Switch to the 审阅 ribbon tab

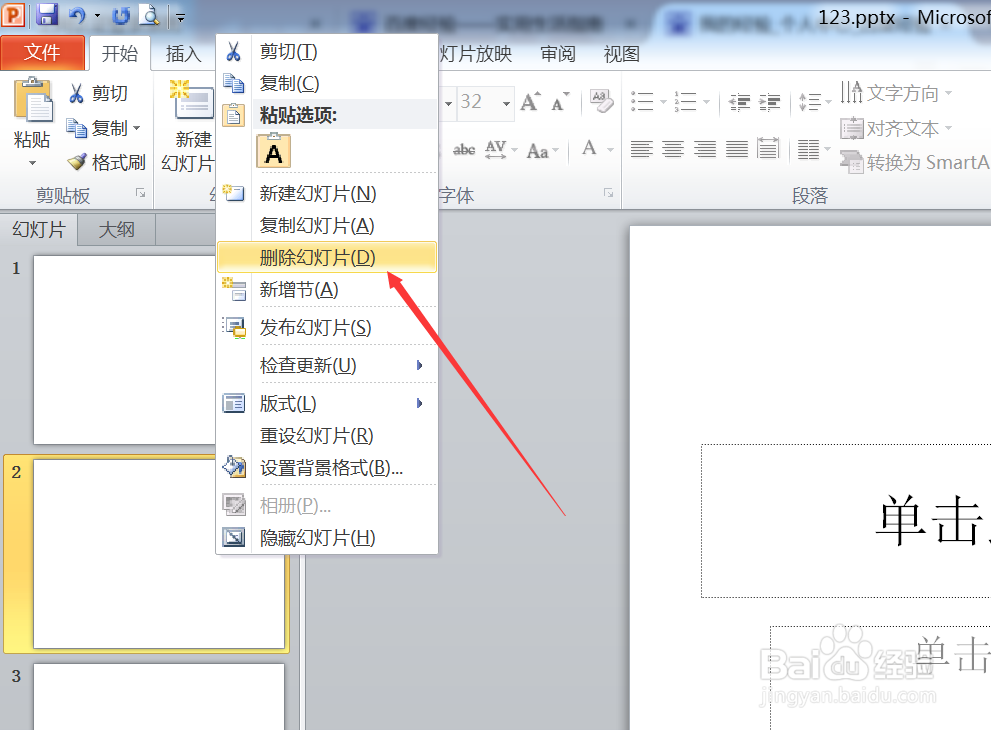pos(557,54)
